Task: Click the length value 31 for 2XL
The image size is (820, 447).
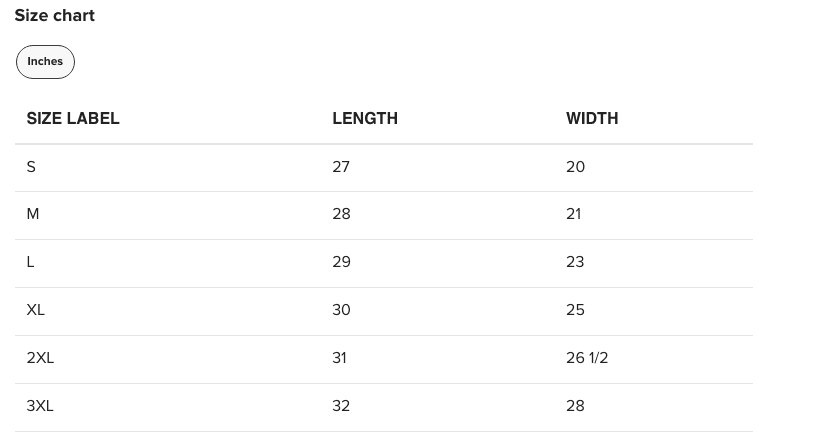Action: pos(340,358)
